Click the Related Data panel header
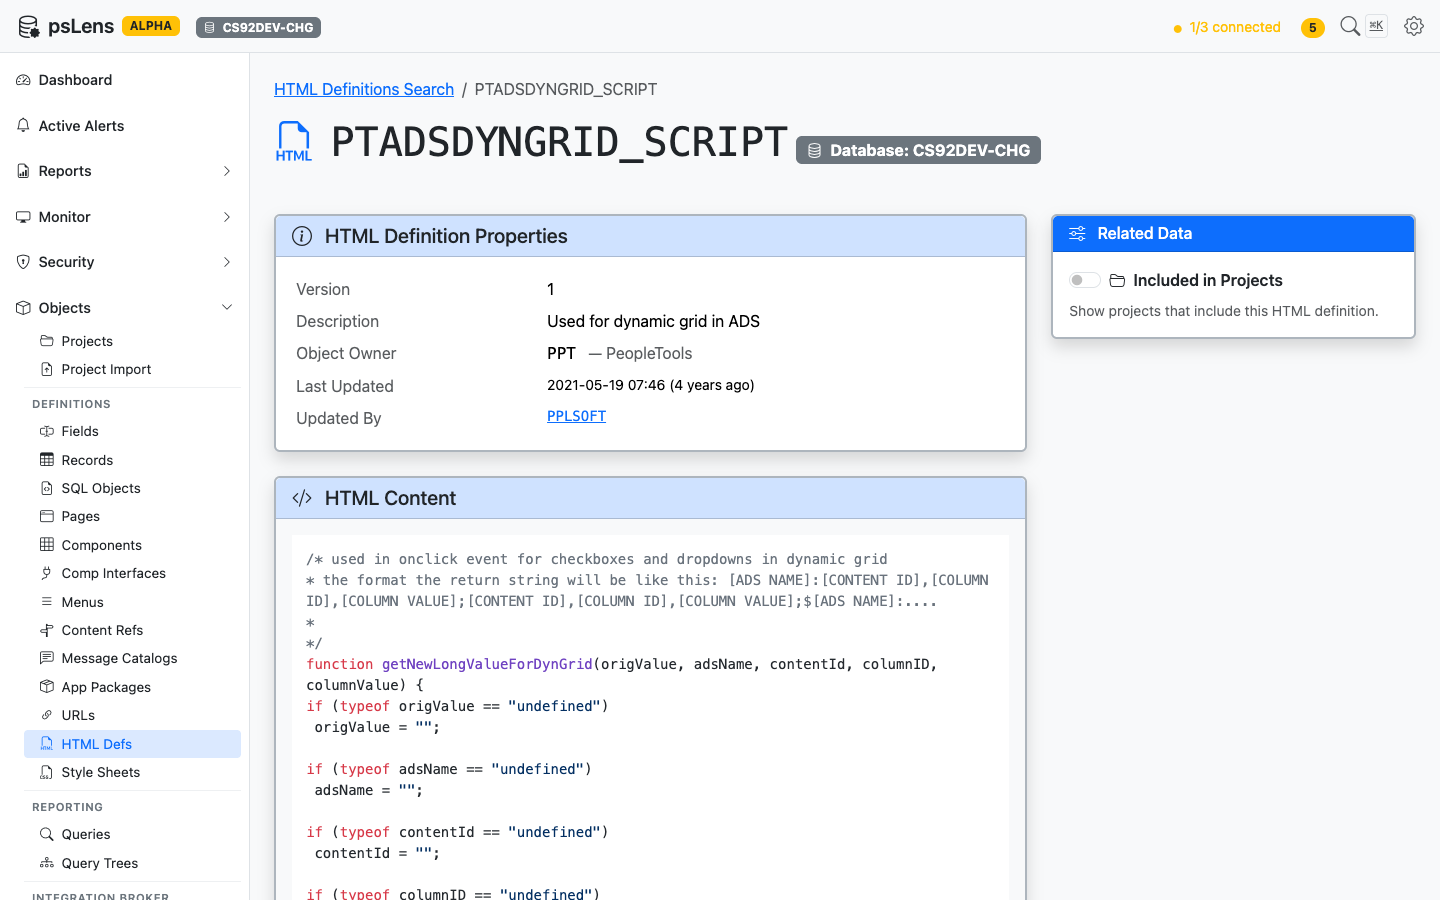This screenshot has height=900, width=1440. tap(1233, 234)
